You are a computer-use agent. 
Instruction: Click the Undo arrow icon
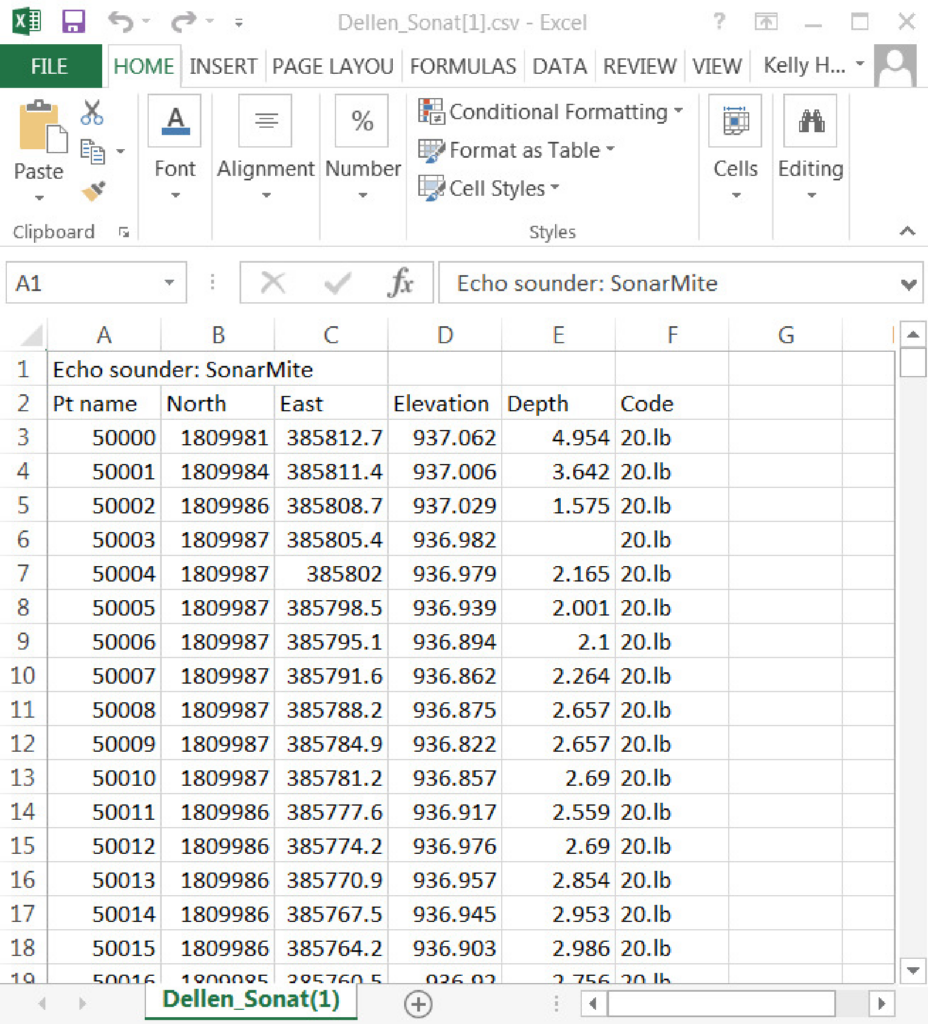coord(120,22)
